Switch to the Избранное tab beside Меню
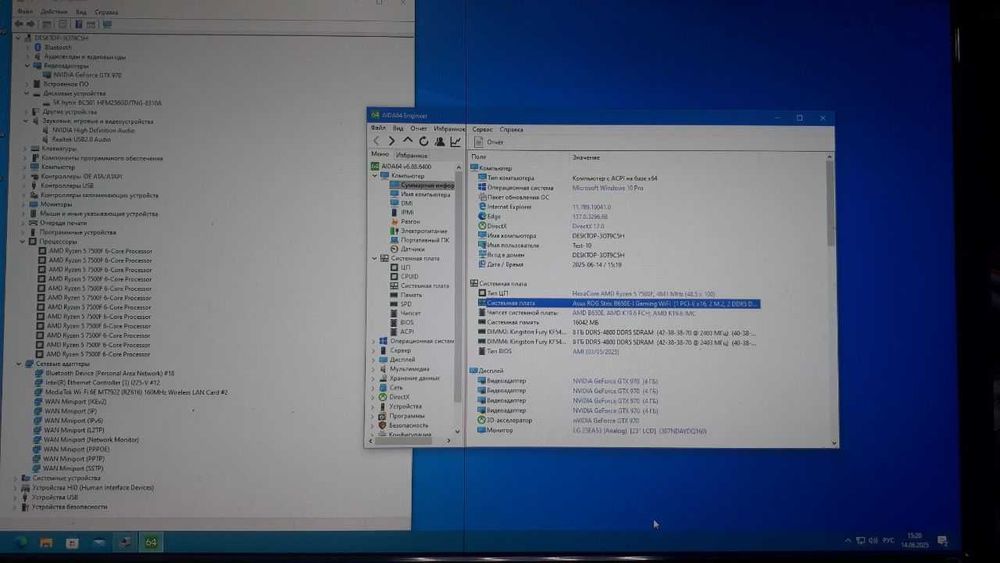This screenshot has width=1000, height=563. 411,155
